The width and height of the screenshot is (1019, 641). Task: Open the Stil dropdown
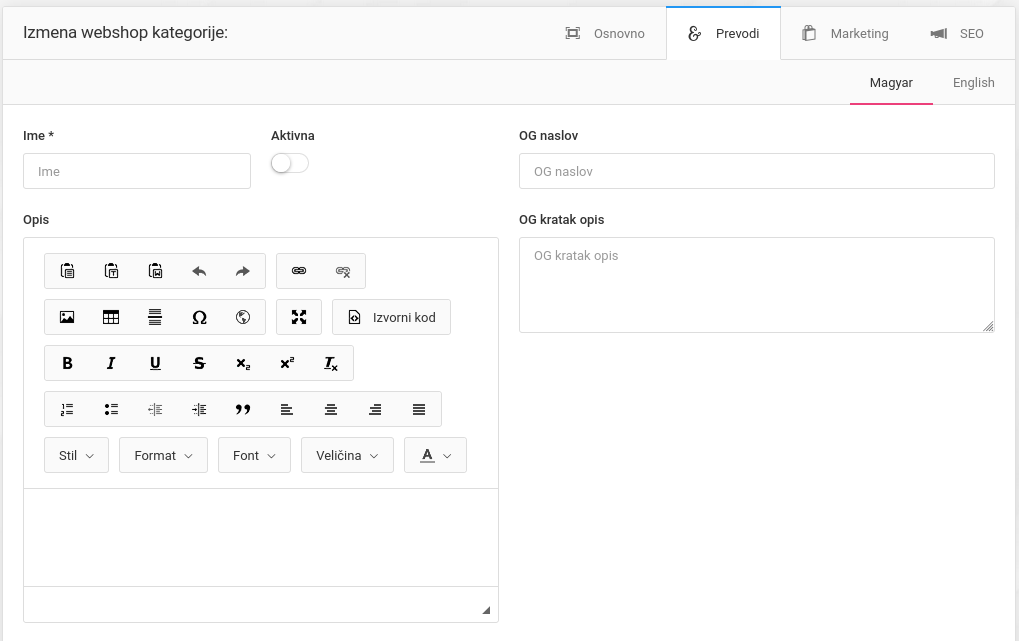[x=77, y=455]
